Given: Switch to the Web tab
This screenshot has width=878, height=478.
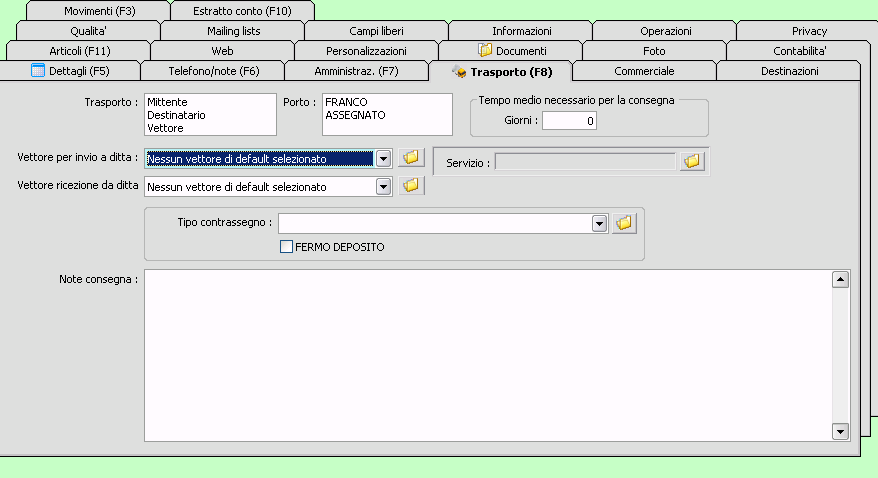Looking at the screenshot, I should point(222,51).
